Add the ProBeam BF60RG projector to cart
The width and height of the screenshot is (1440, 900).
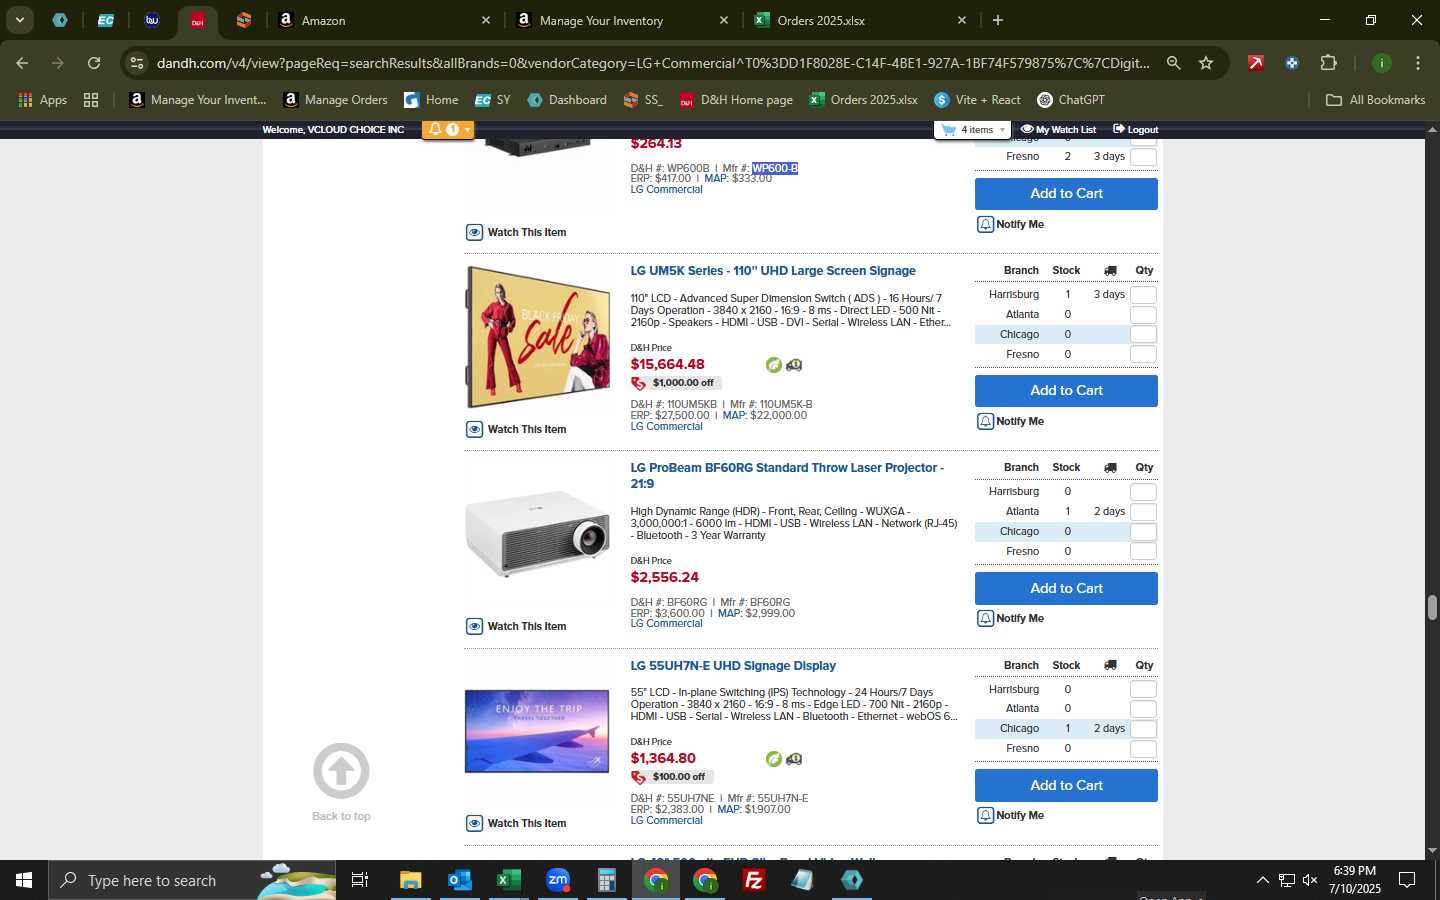pos(1066,588)
